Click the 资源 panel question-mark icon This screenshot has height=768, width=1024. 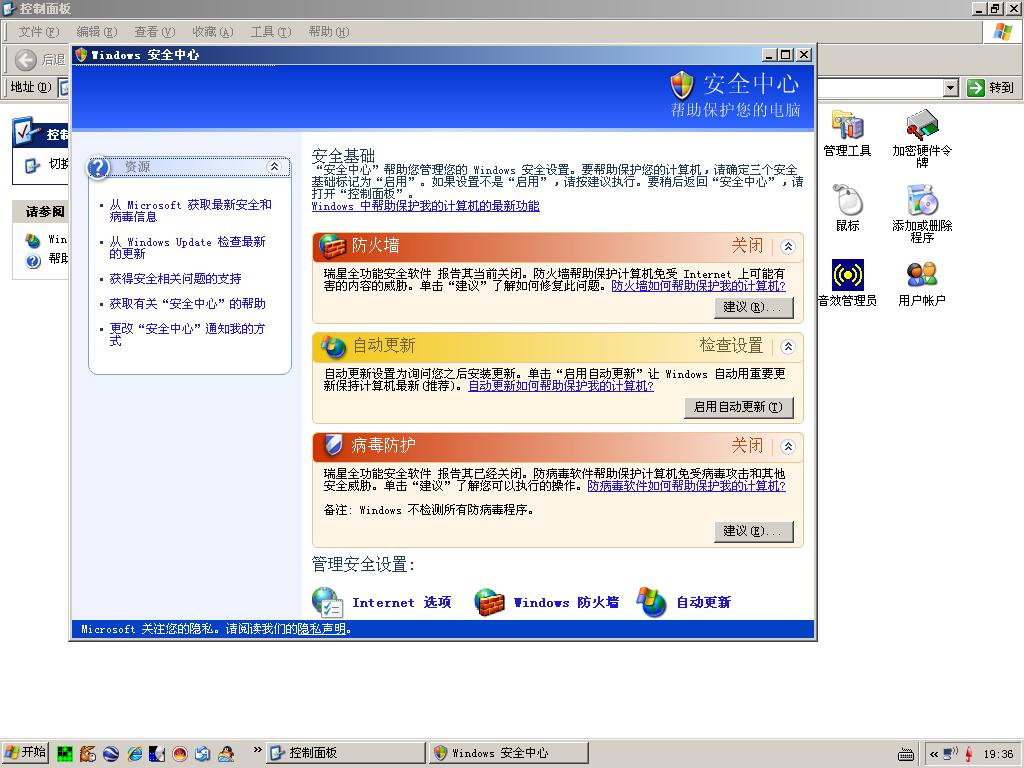pos(98,168)
